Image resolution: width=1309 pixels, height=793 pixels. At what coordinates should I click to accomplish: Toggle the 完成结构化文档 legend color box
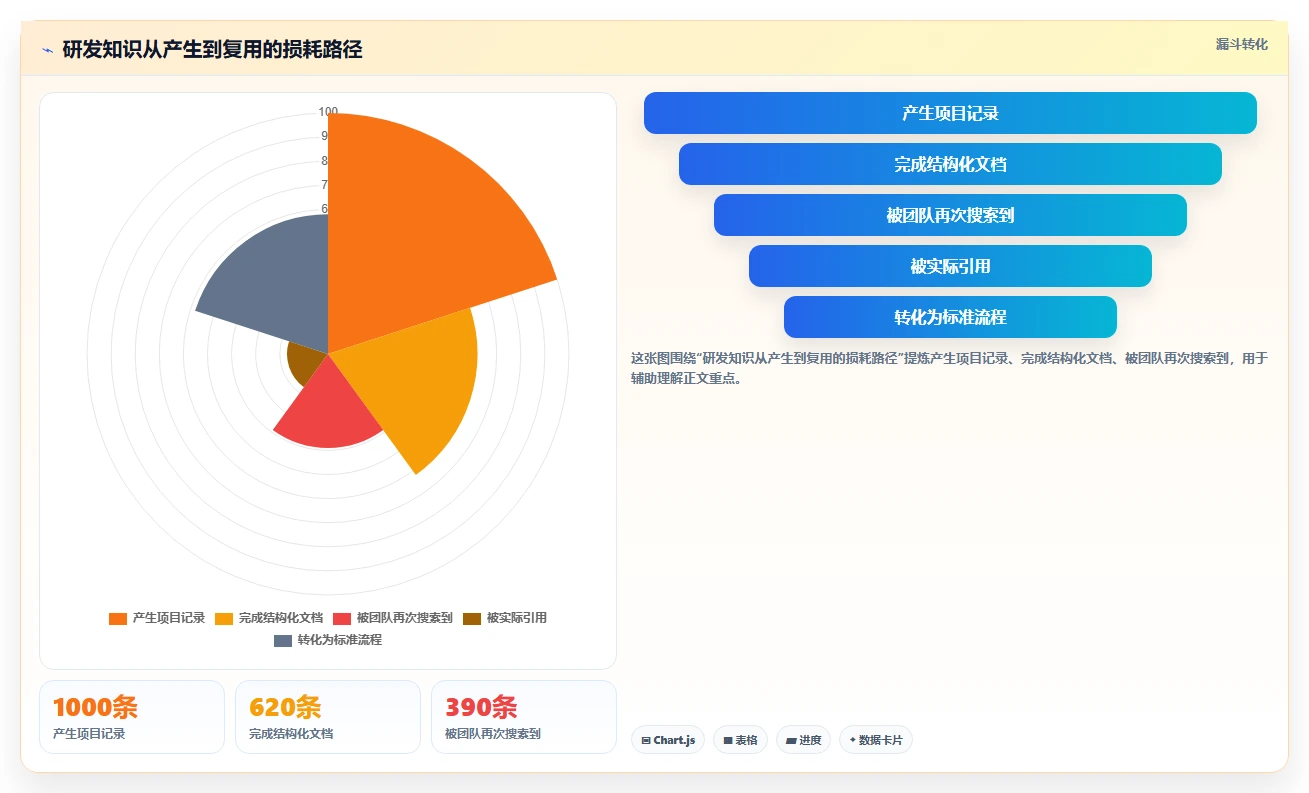[224, 618]
